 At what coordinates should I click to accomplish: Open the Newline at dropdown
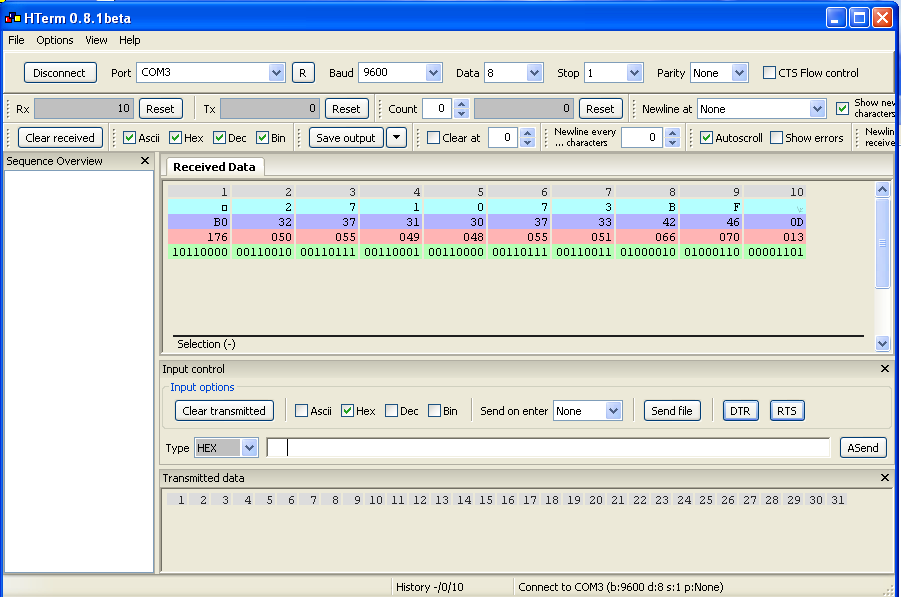[x=817, y=109]
